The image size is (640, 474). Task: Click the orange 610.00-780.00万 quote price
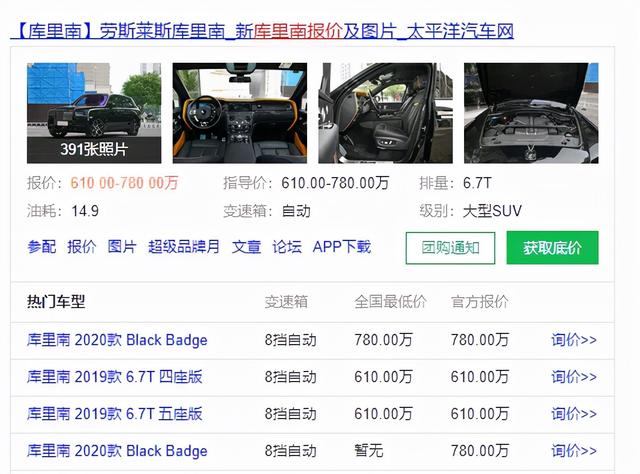124,183
